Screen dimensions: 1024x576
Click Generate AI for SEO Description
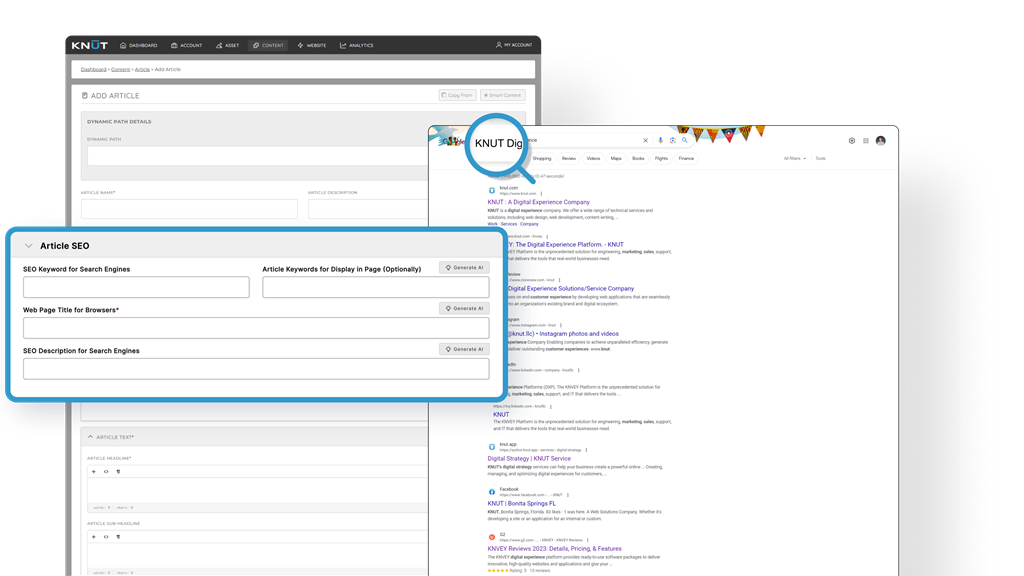tap(464, 349)
